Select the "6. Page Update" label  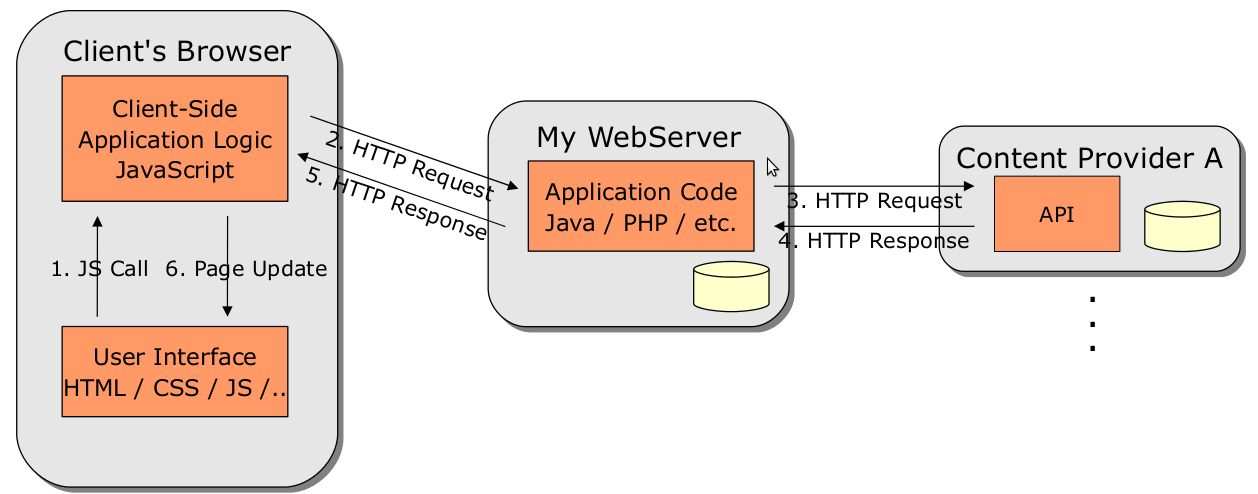246,268
